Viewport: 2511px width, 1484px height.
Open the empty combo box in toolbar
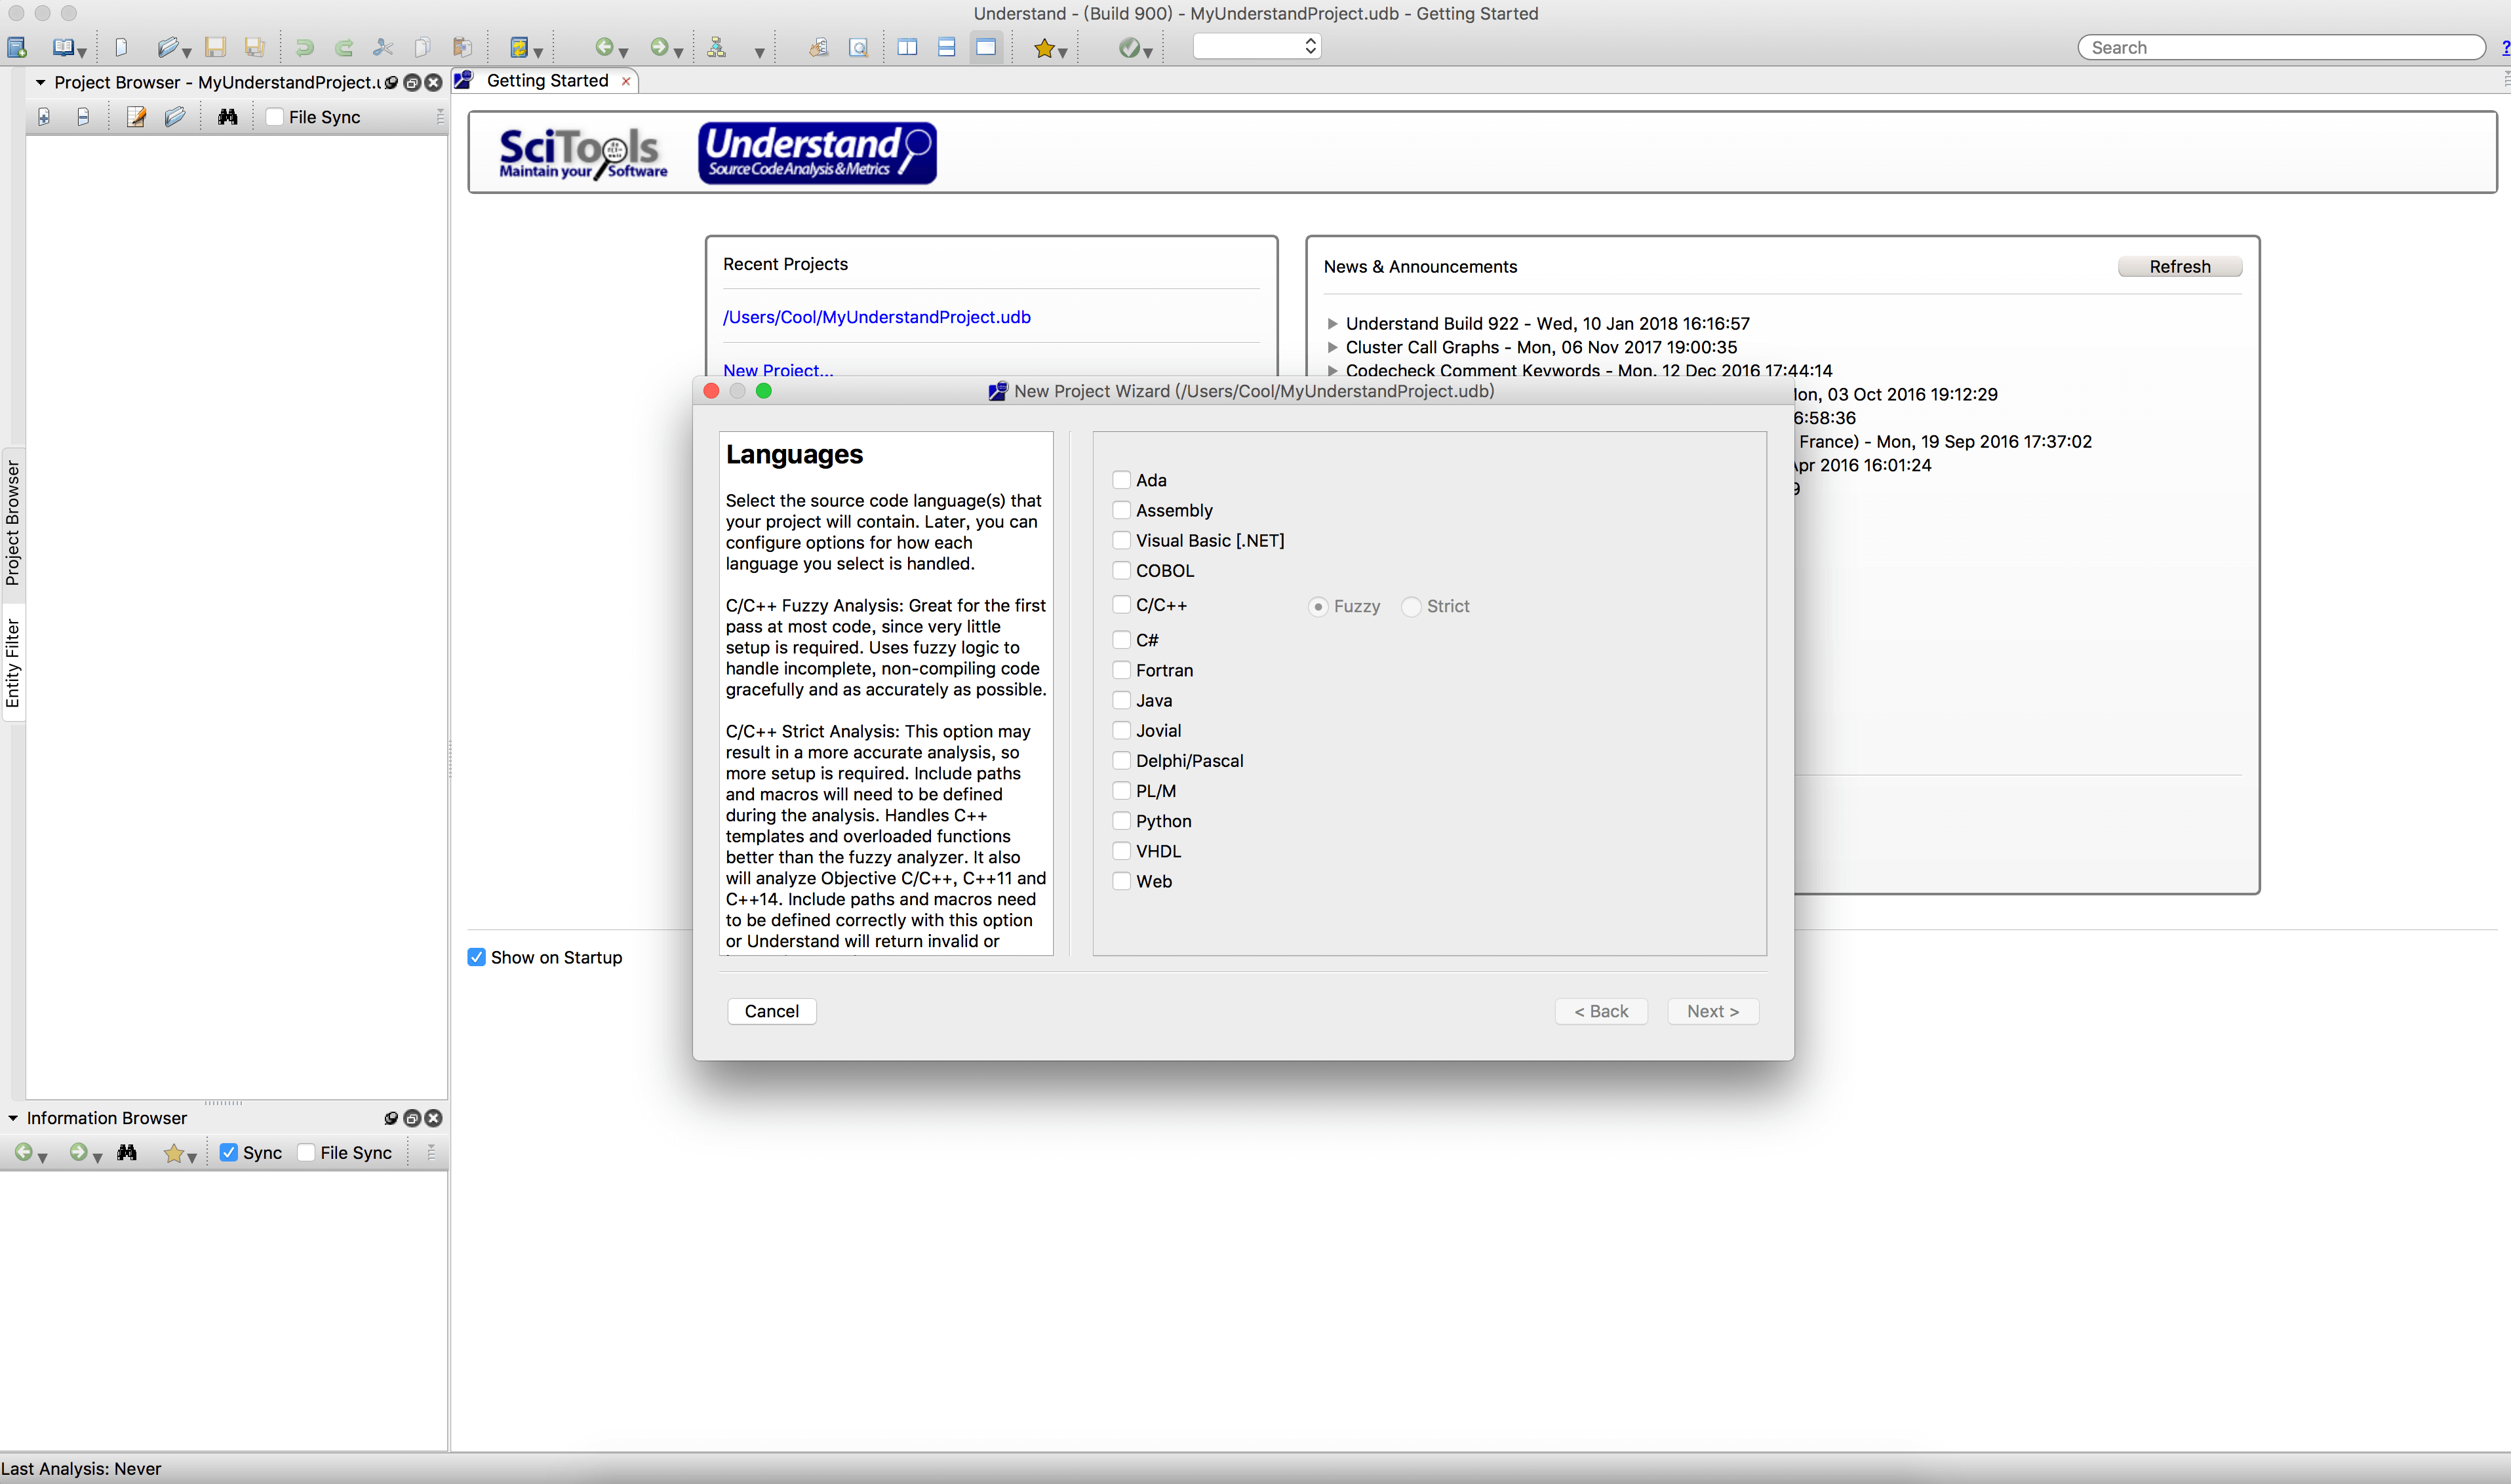[x=1257, y=46]
